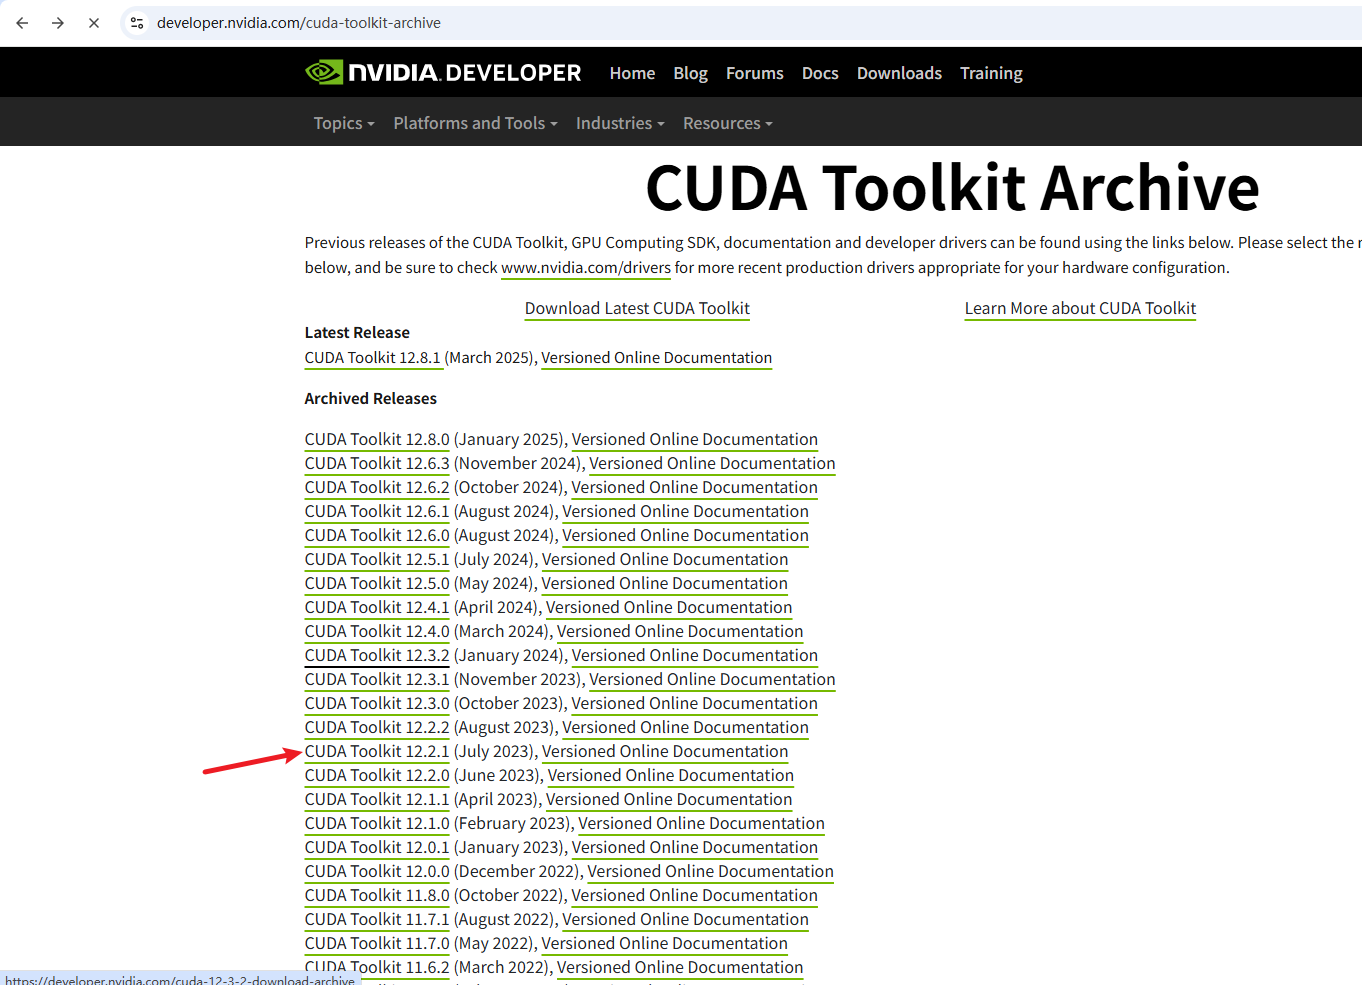Open CUDA Toolkit 12.0.1 link
This screenshot has height=985, width=1362.
click(377, 847)
